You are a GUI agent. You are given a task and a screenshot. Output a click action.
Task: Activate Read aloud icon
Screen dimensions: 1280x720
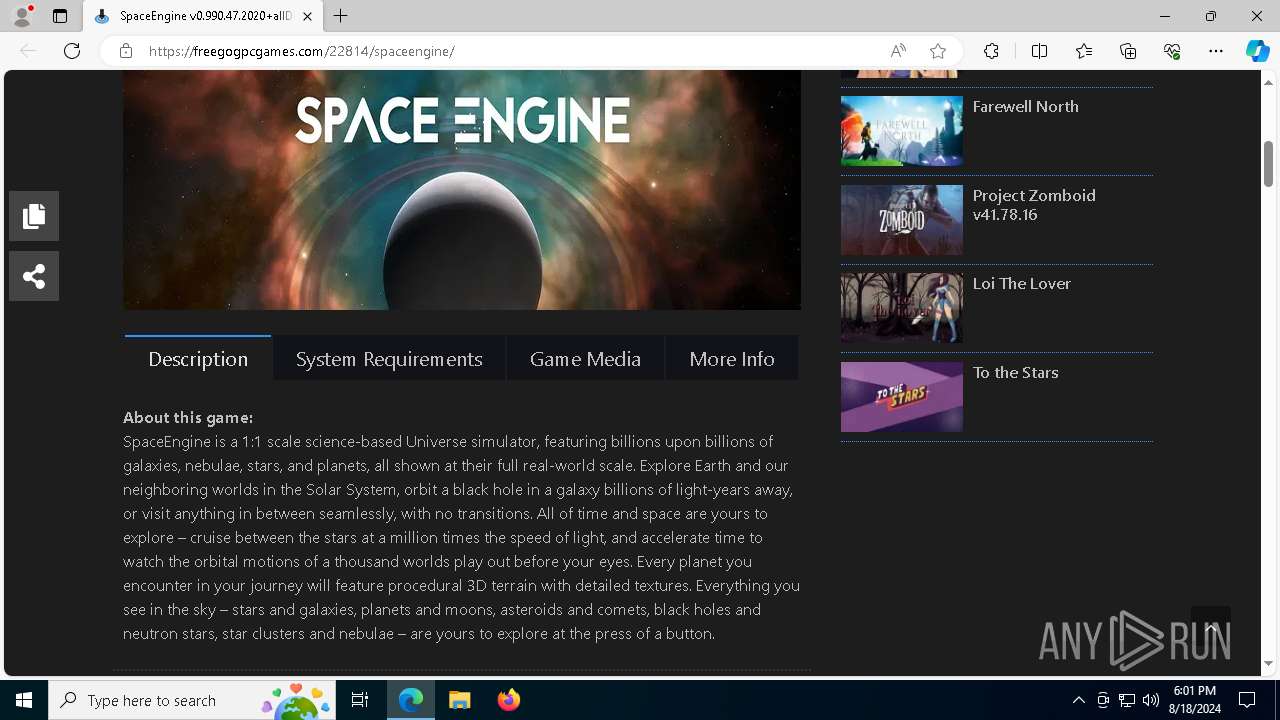(898, 51)
